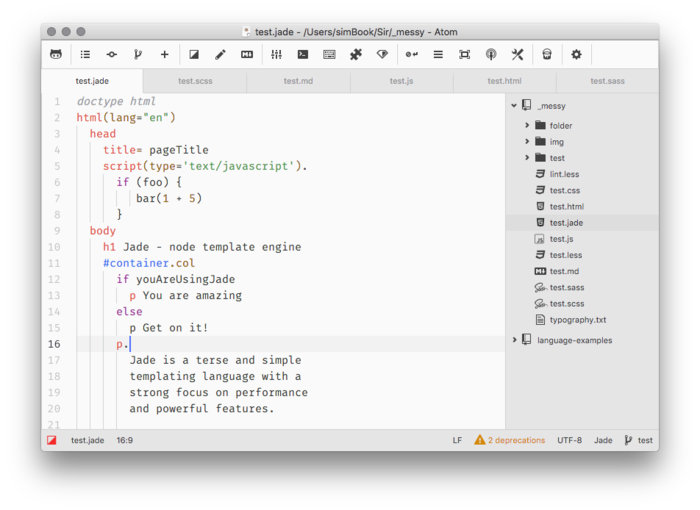700x510 pixels.
Task: Expand the folder directory in tree
Action: pos(527,126)
